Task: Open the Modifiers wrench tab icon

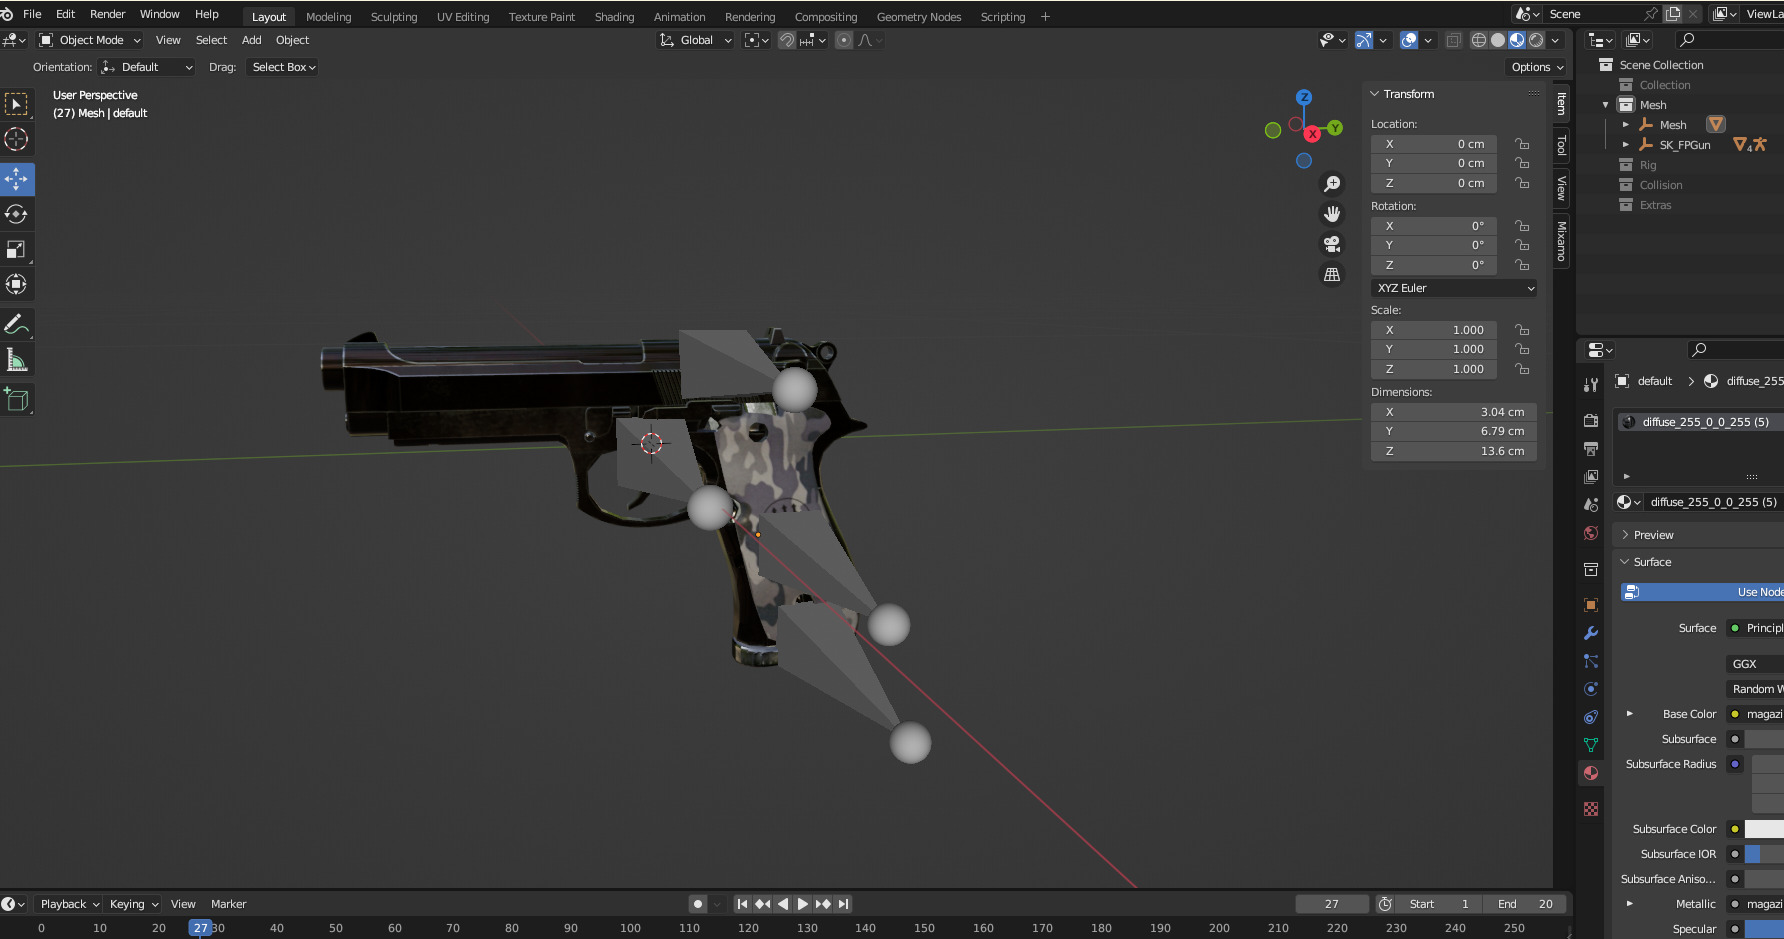Action: (x=1591, y=633)
